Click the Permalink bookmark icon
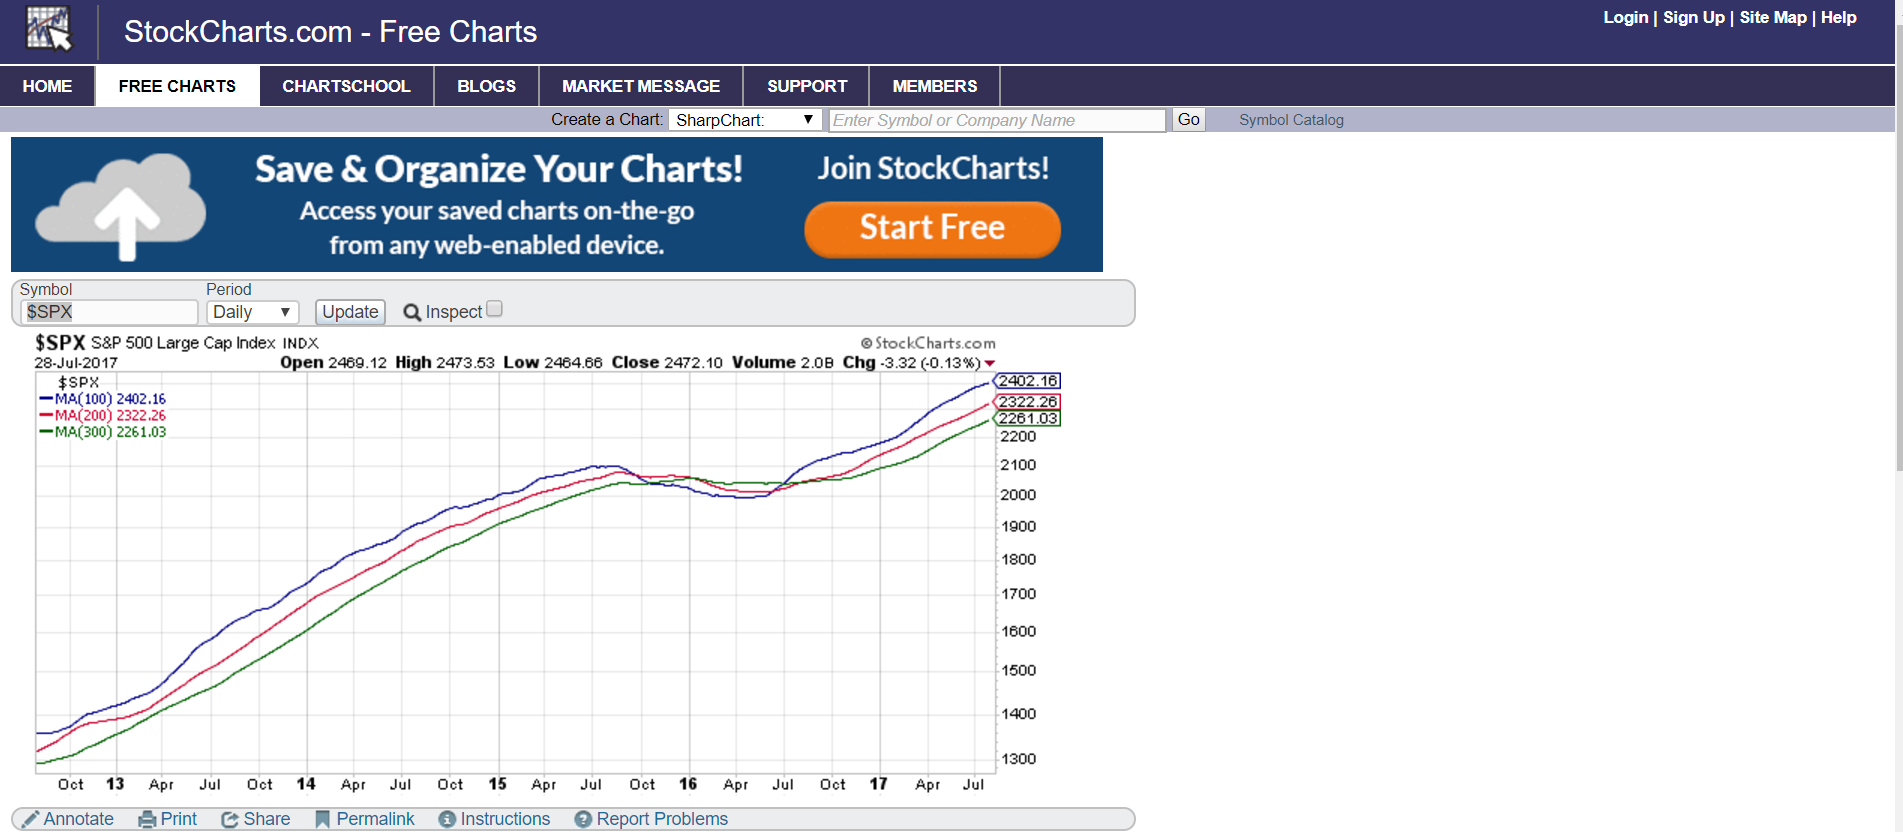This screenshot has width=1903, height=832. pos(322,819)
